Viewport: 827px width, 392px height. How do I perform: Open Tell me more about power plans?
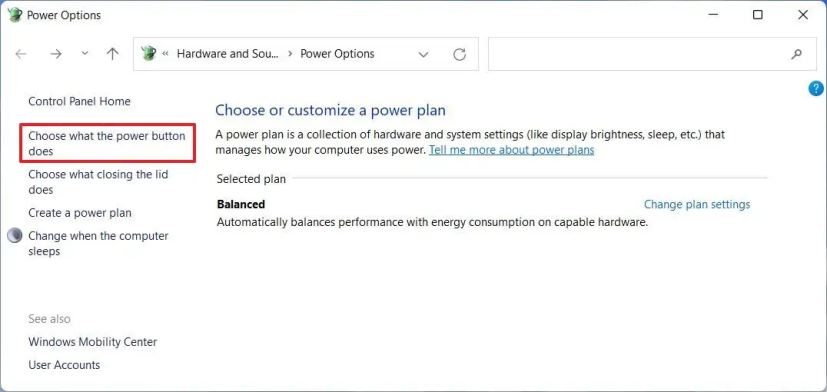pyautogui.click(x=512, y=150)
